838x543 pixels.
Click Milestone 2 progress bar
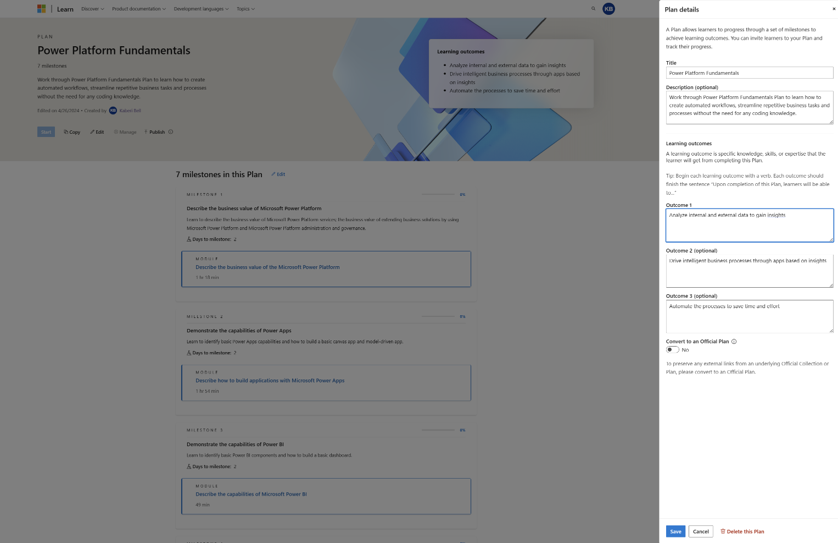[438, 316]
